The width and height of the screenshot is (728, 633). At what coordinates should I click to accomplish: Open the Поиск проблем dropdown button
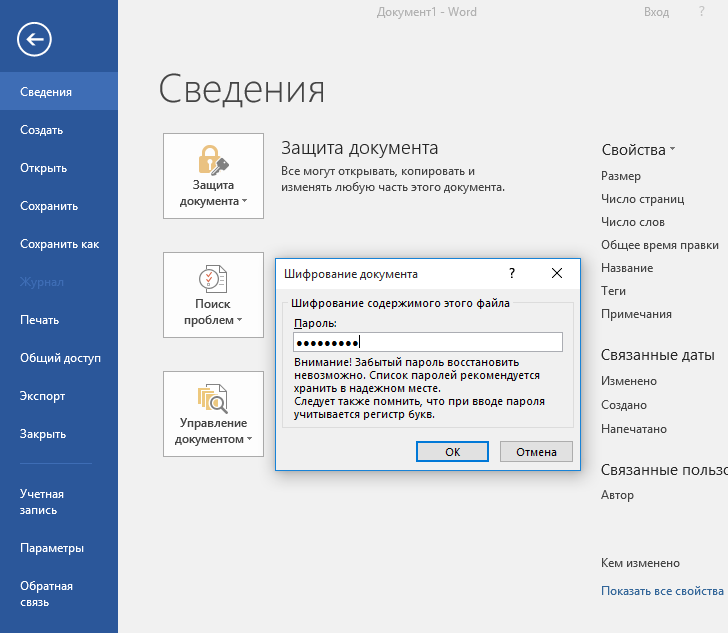pyautogui.click(x=213, y=295)
